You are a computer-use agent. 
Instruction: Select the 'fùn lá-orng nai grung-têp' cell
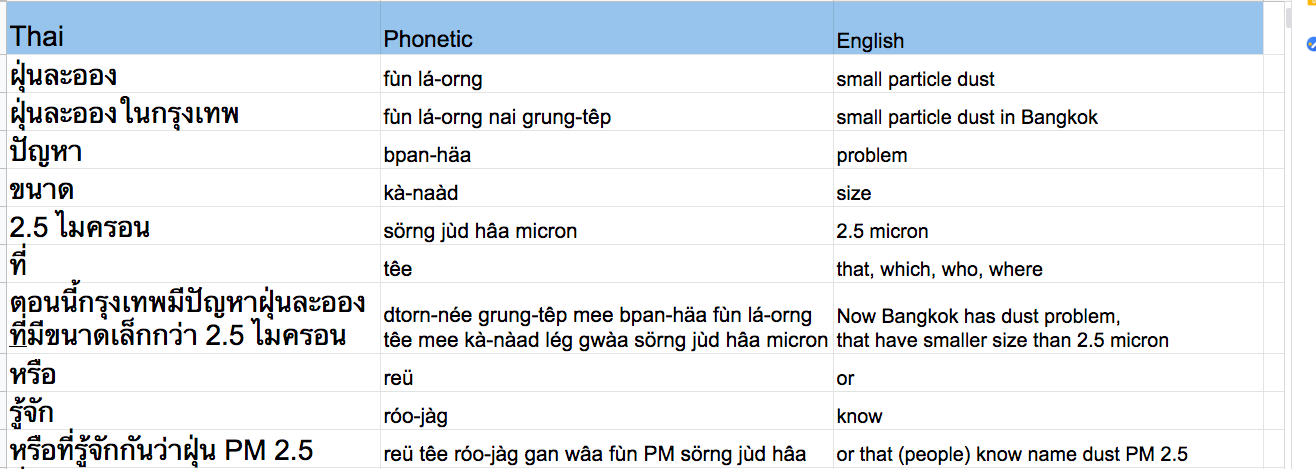point(606,113)
